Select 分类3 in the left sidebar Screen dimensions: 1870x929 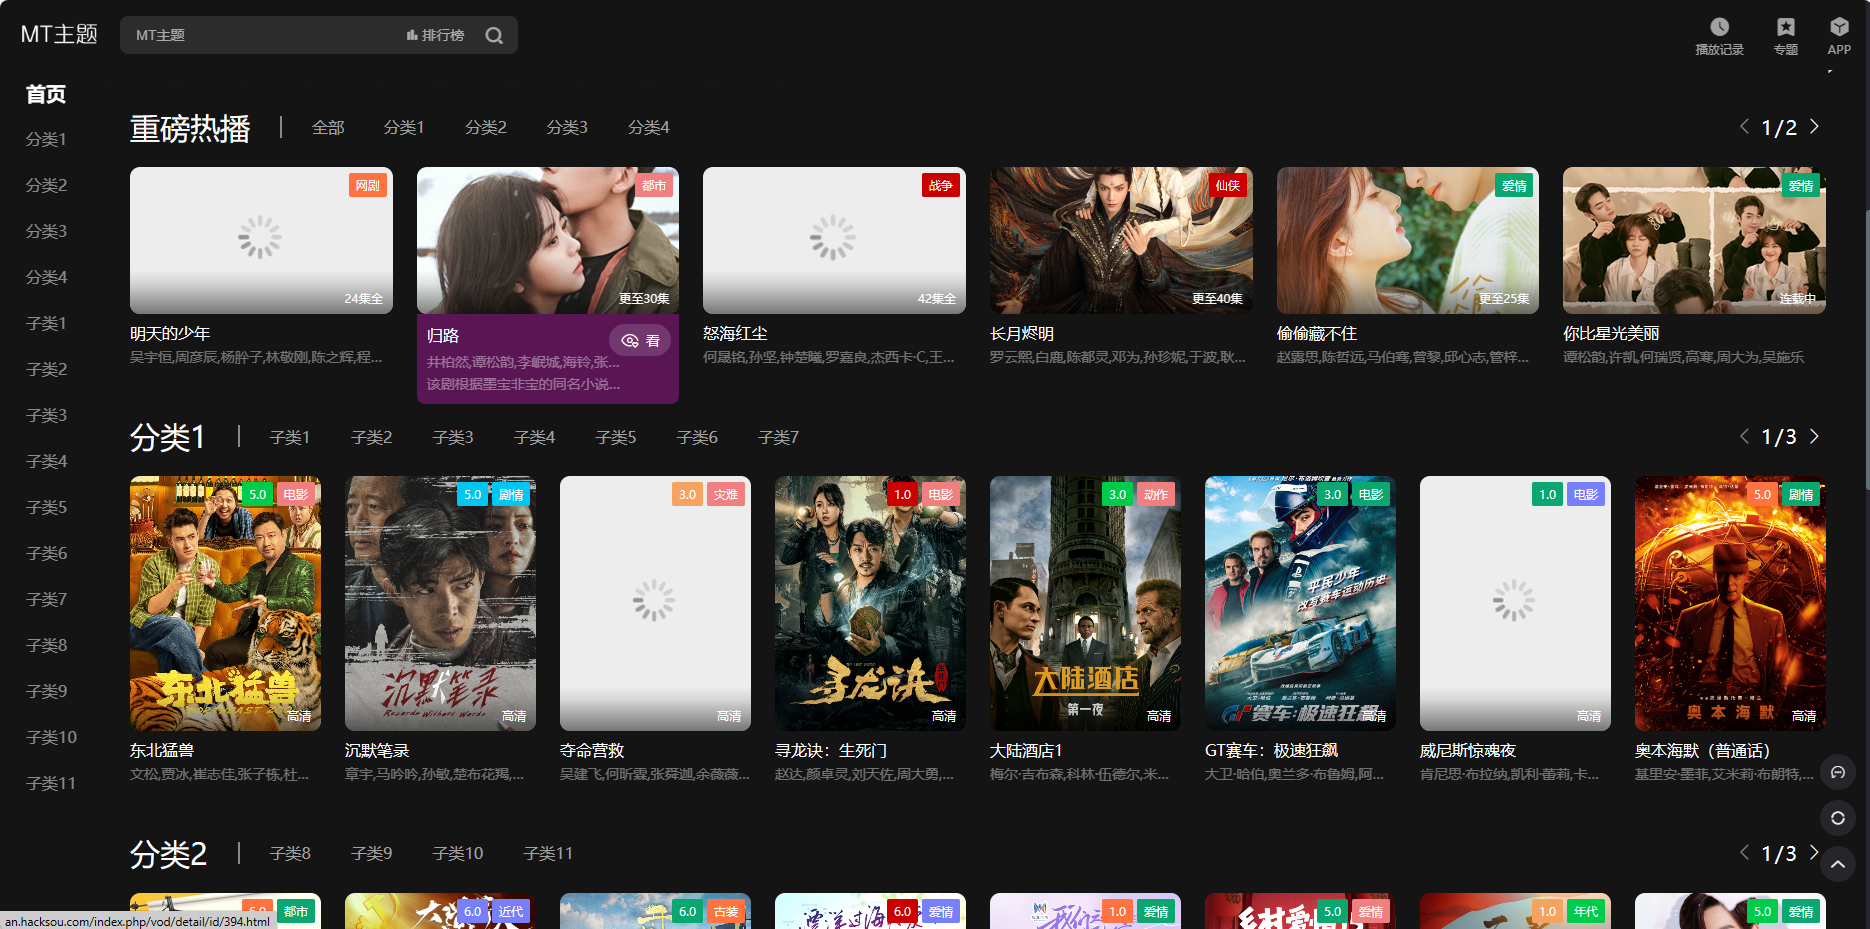(x=46, y=231)
